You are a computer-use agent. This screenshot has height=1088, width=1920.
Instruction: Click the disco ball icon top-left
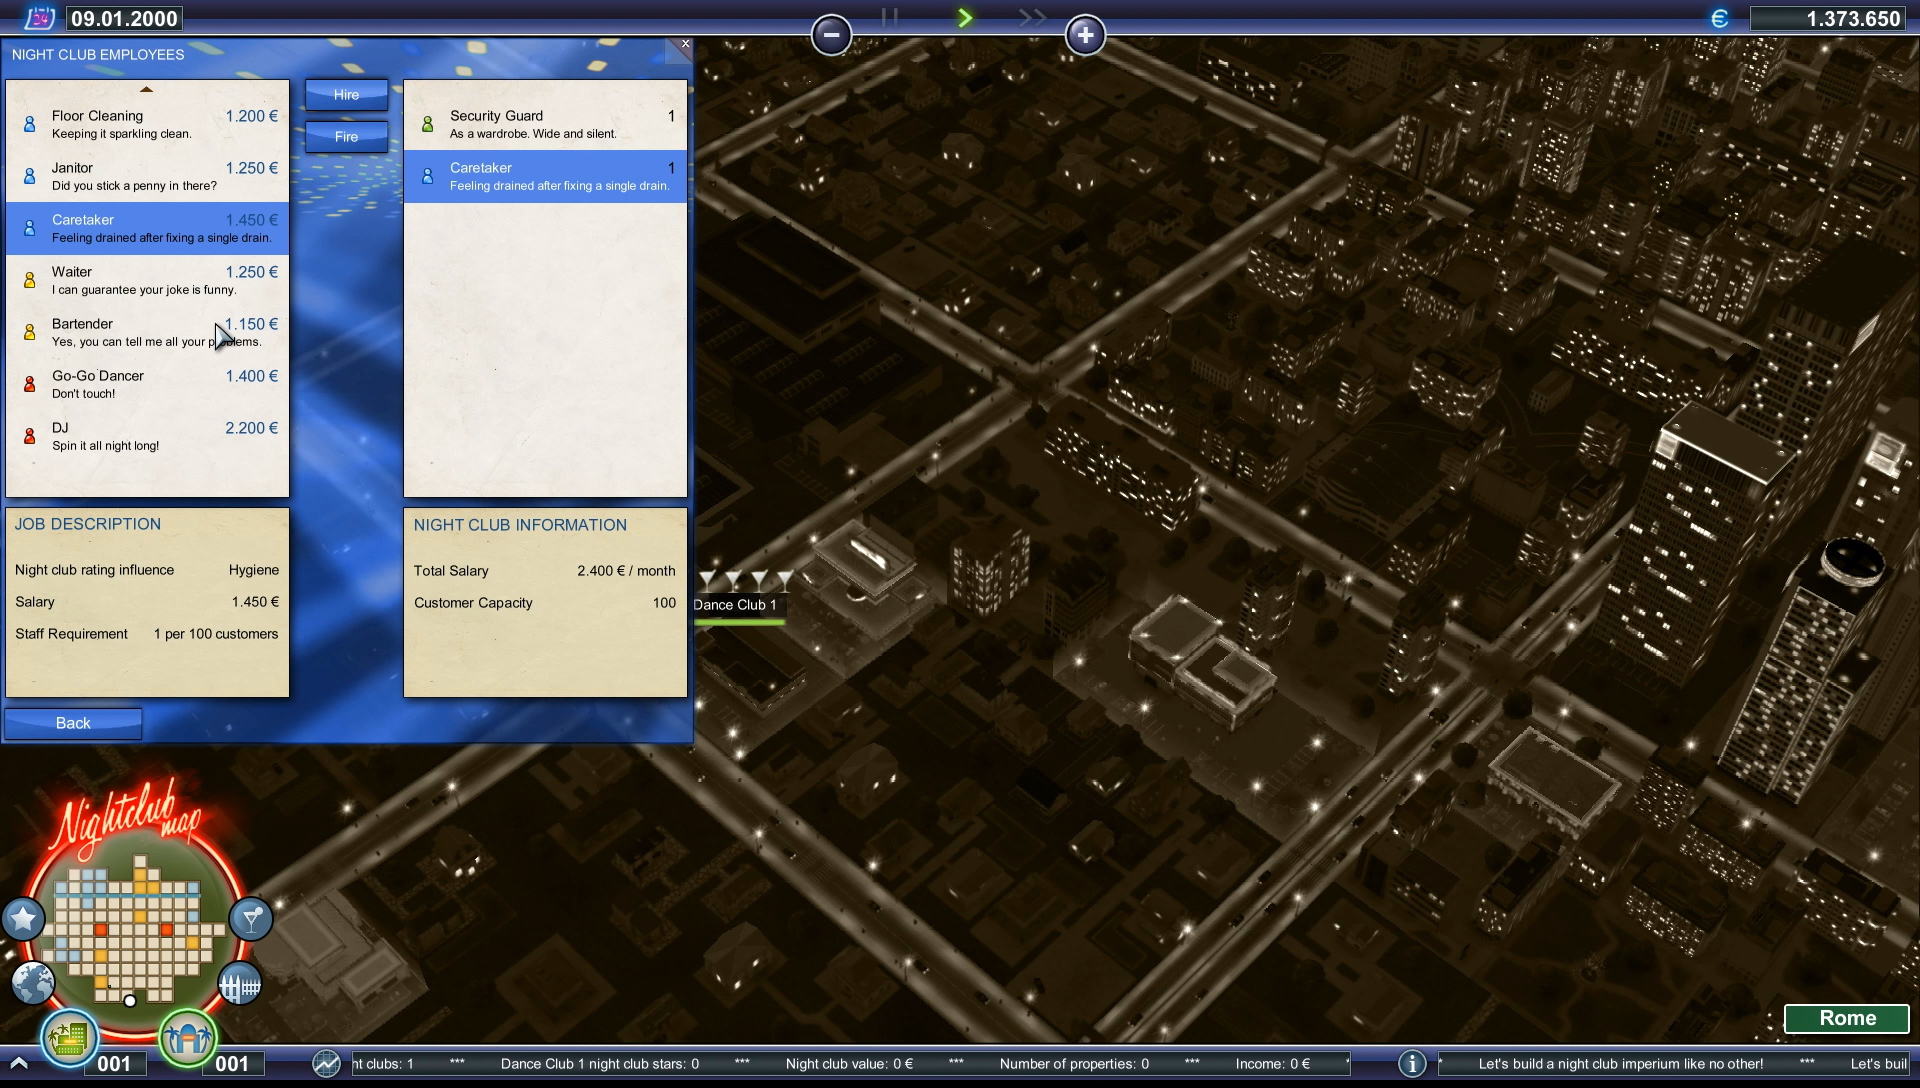point(40,17)
